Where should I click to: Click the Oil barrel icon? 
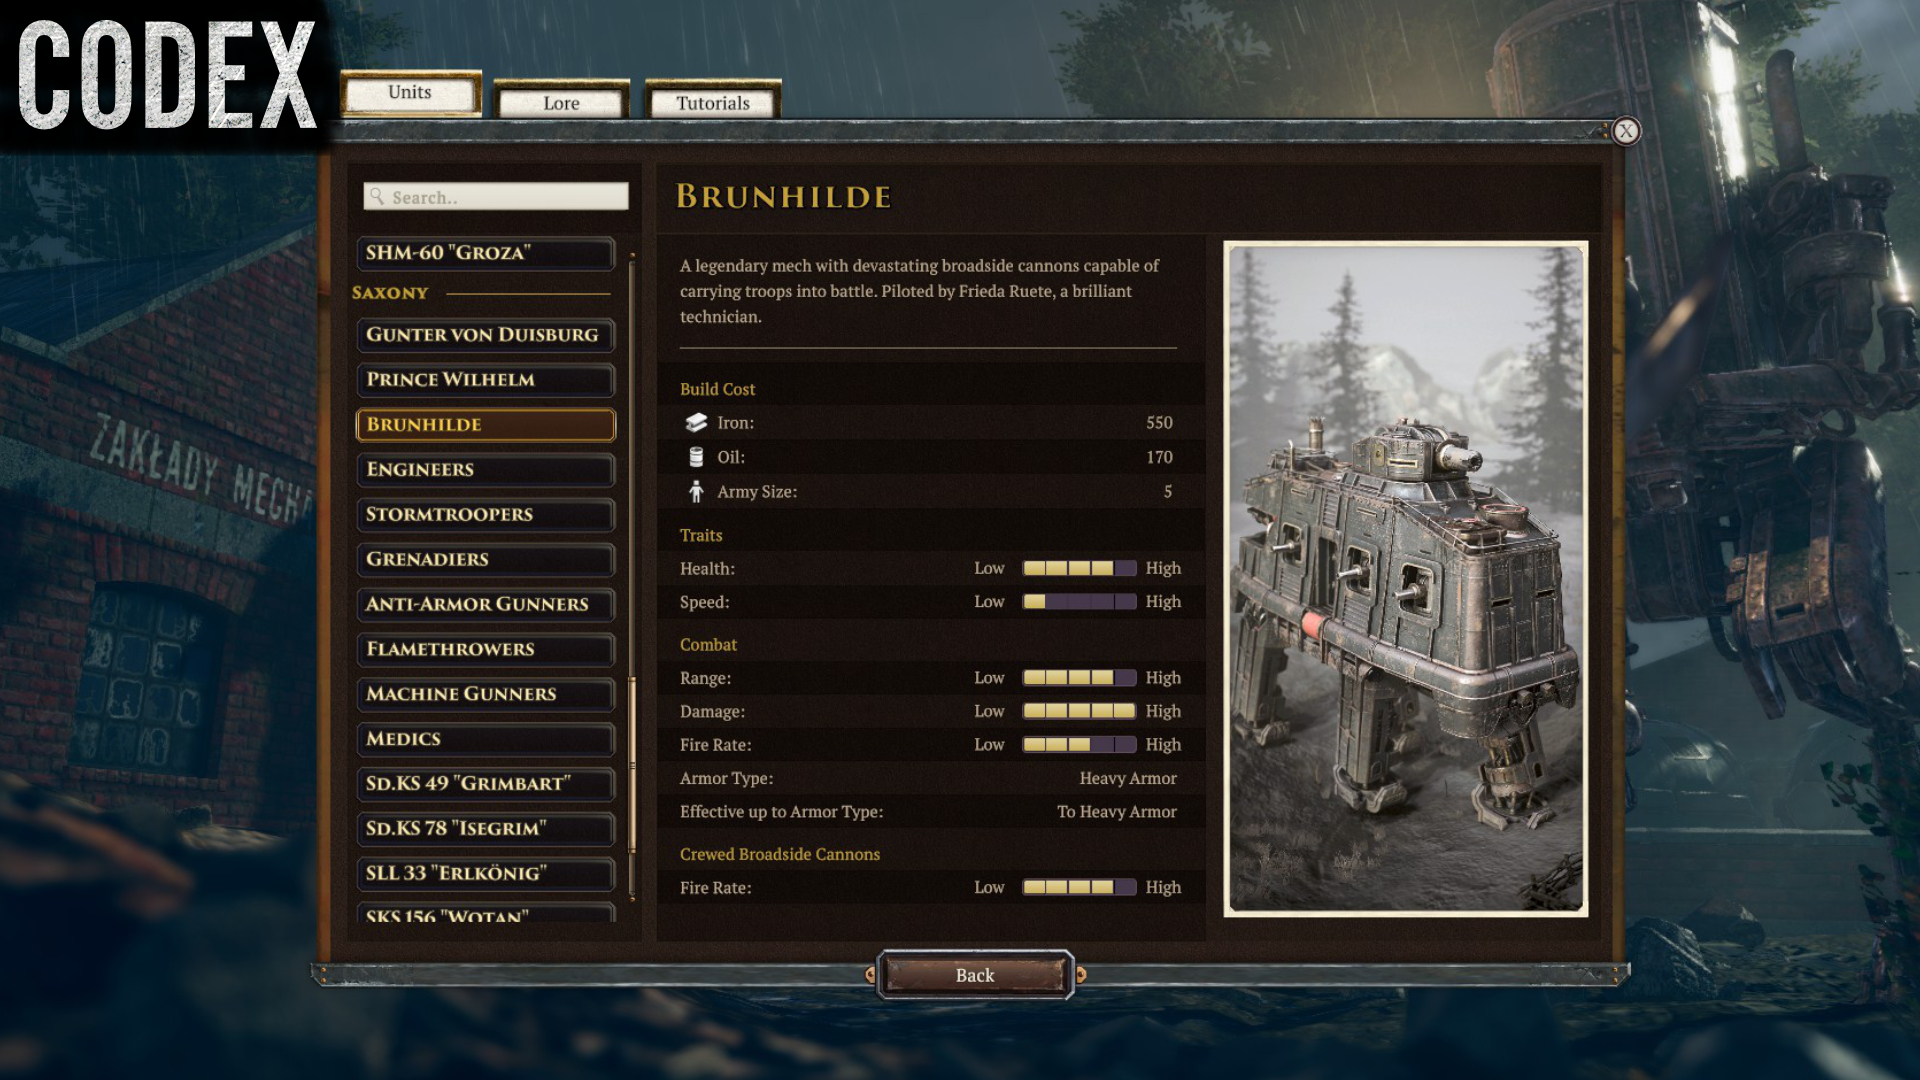(x=696, y=457)
